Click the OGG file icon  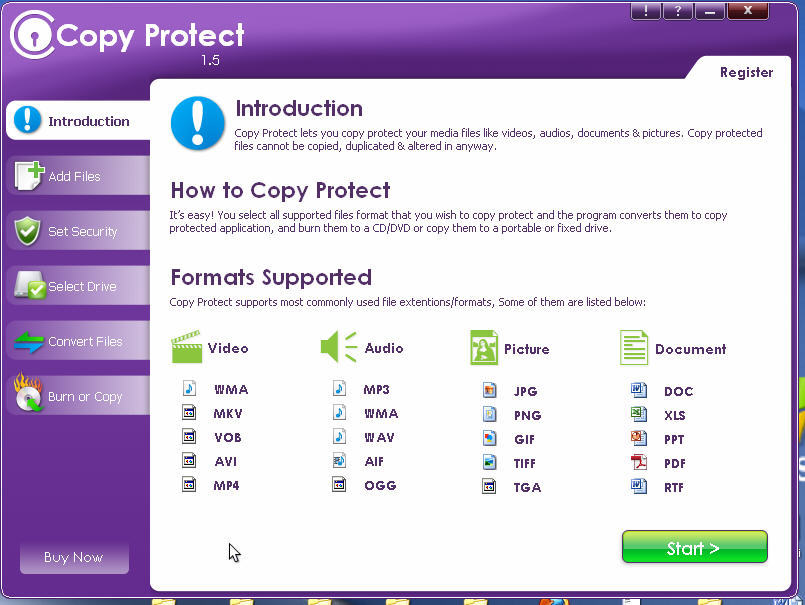point(339,484)
